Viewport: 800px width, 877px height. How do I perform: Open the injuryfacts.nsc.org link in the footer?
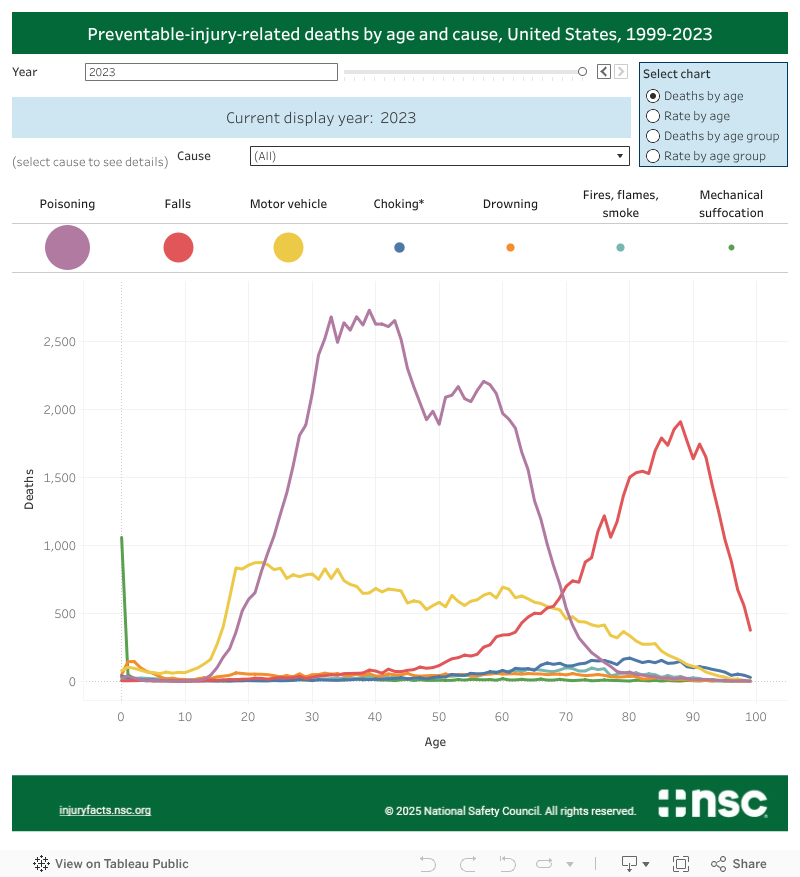coord(104,810)
